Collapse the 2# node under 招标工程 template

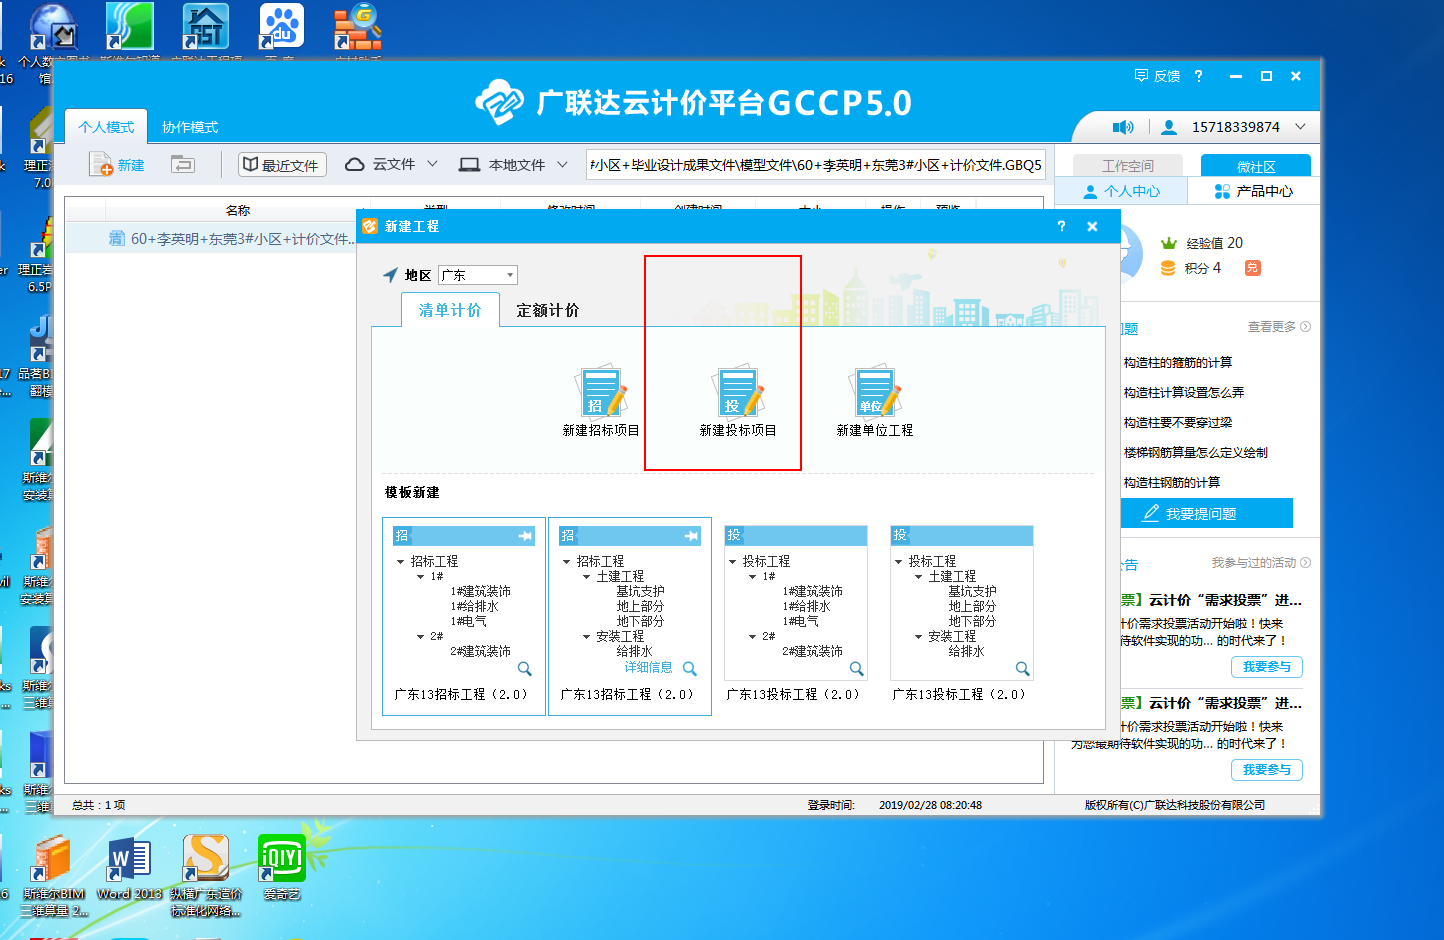tap(421, 636)
